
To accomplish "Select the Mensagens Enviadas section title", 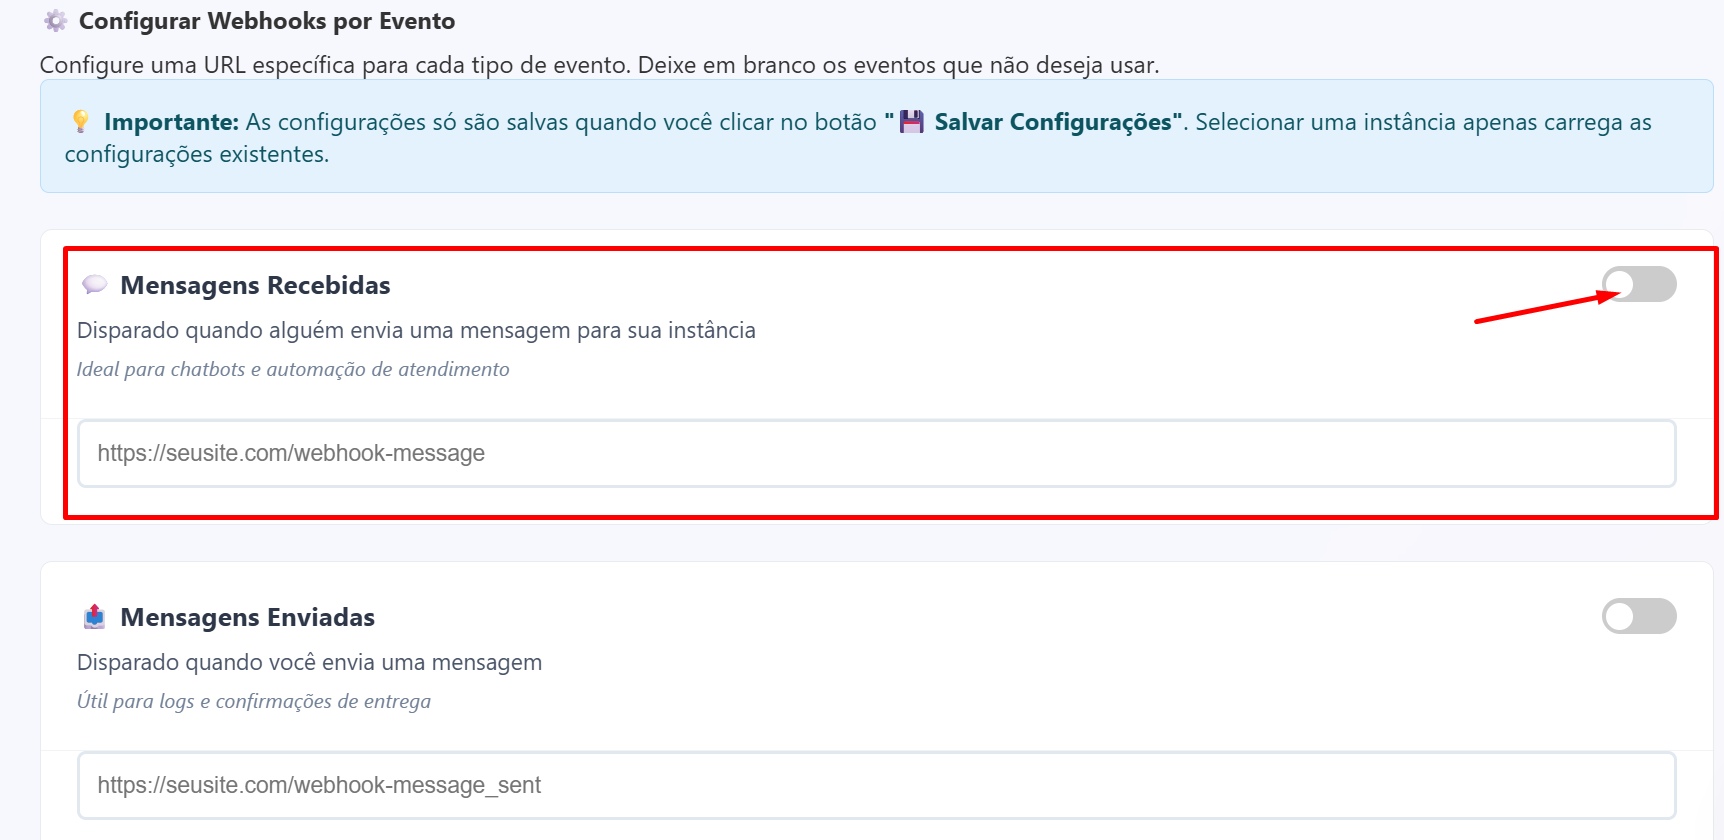I will tap(247, 617).
